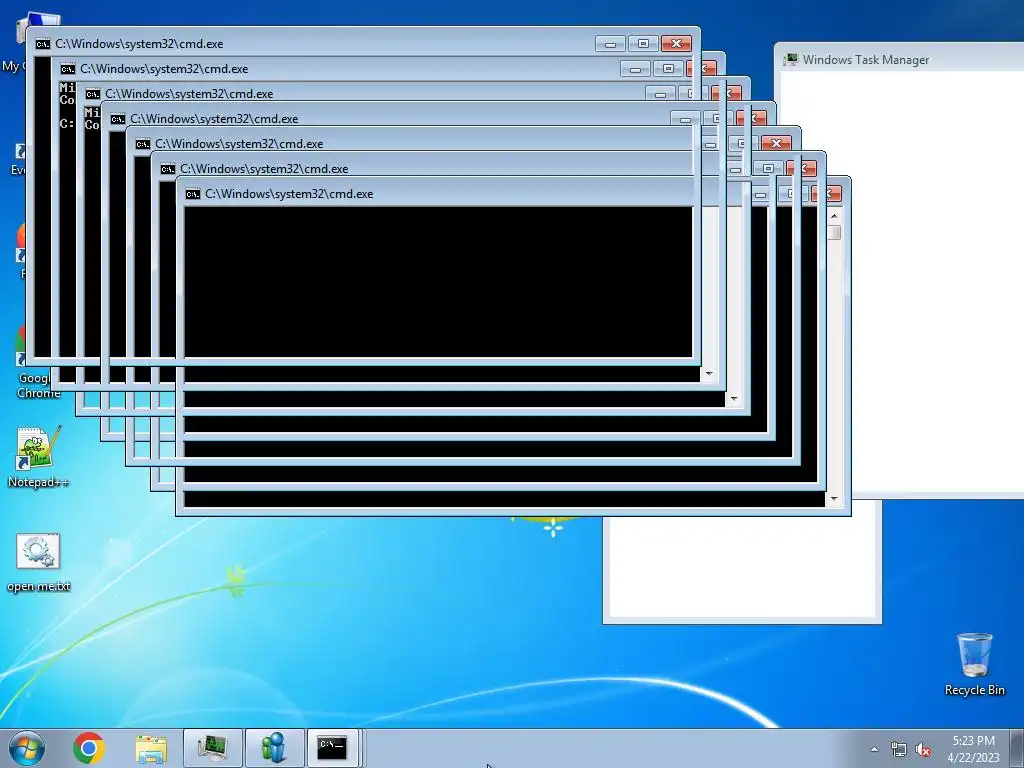The image size is (1024, 768).
Task: Select the open me.txt desktop file
Action: tap(39, 563)
